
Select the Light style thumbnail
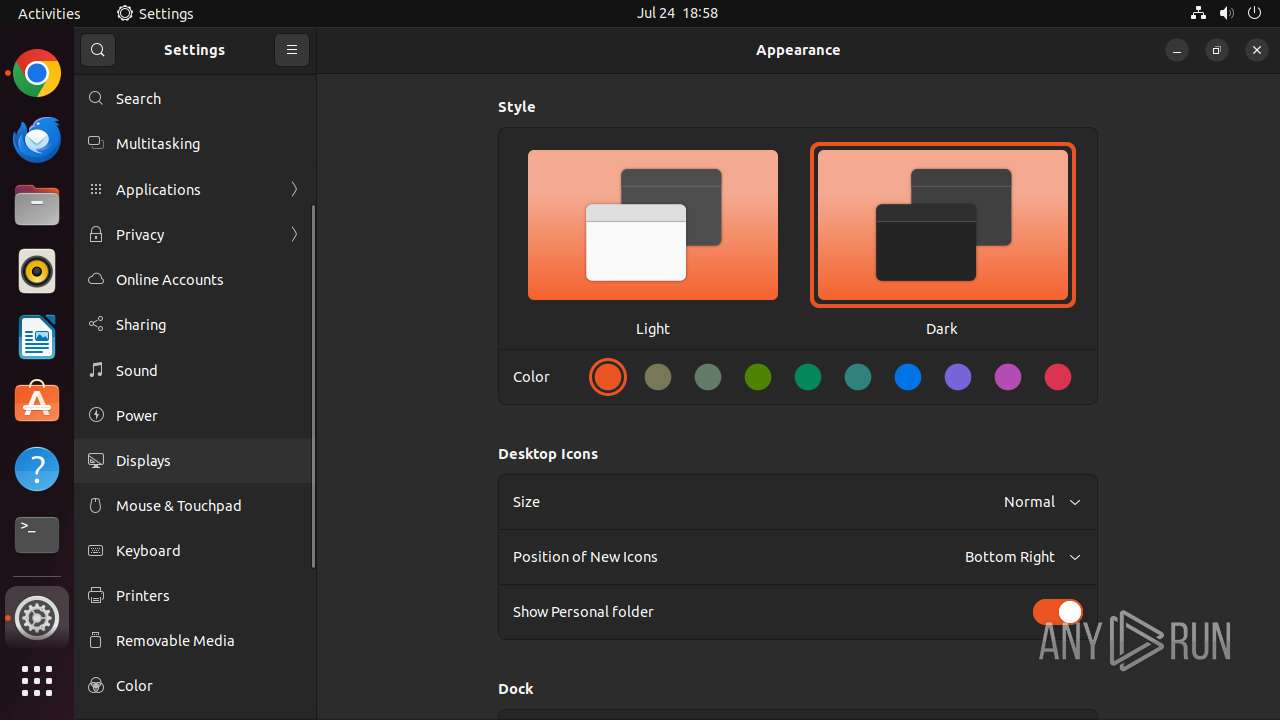click(653, 225)
